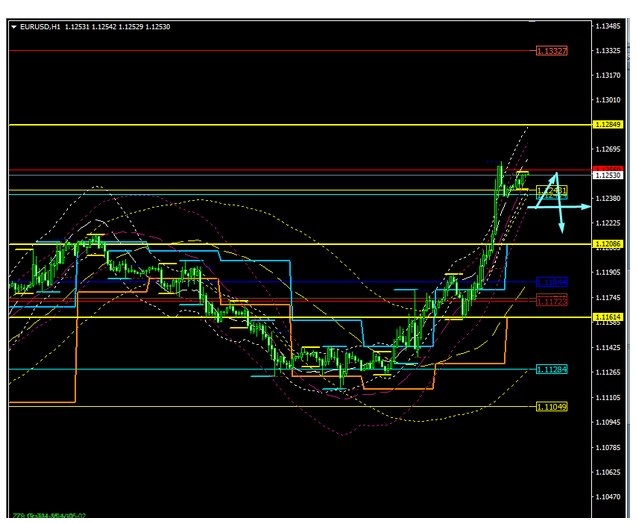Select the 1.11049 level label
Image resolution: width=637 pixels, height=523 pixels.
[x=551, y=407]
